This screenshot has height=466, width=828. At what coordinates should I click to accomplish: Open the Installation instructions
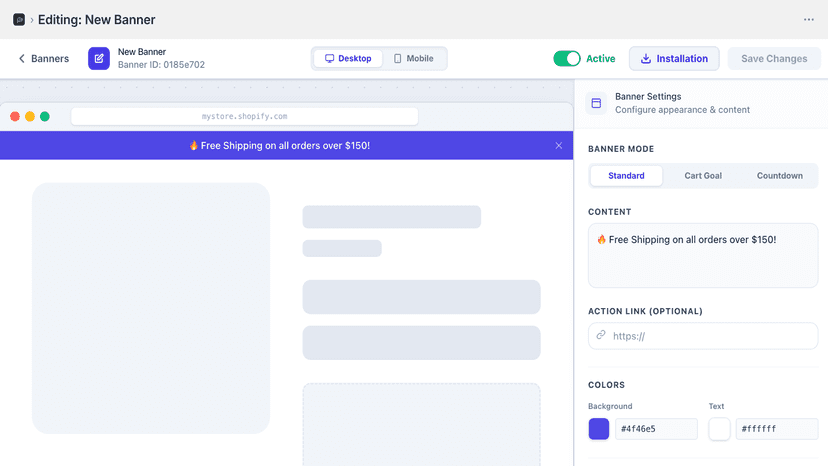pos(674,59)
